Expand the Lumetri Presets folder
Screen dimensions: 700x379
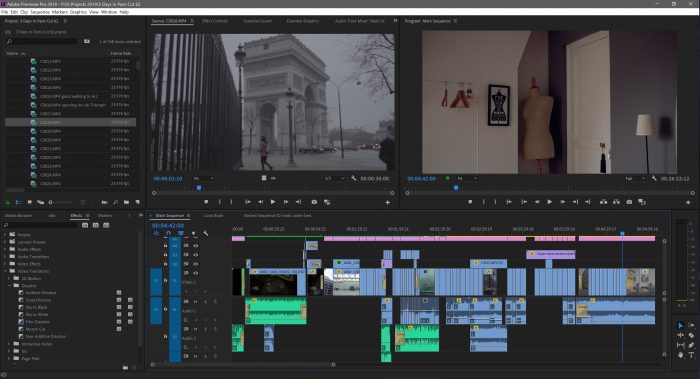[x=5, y=242]
